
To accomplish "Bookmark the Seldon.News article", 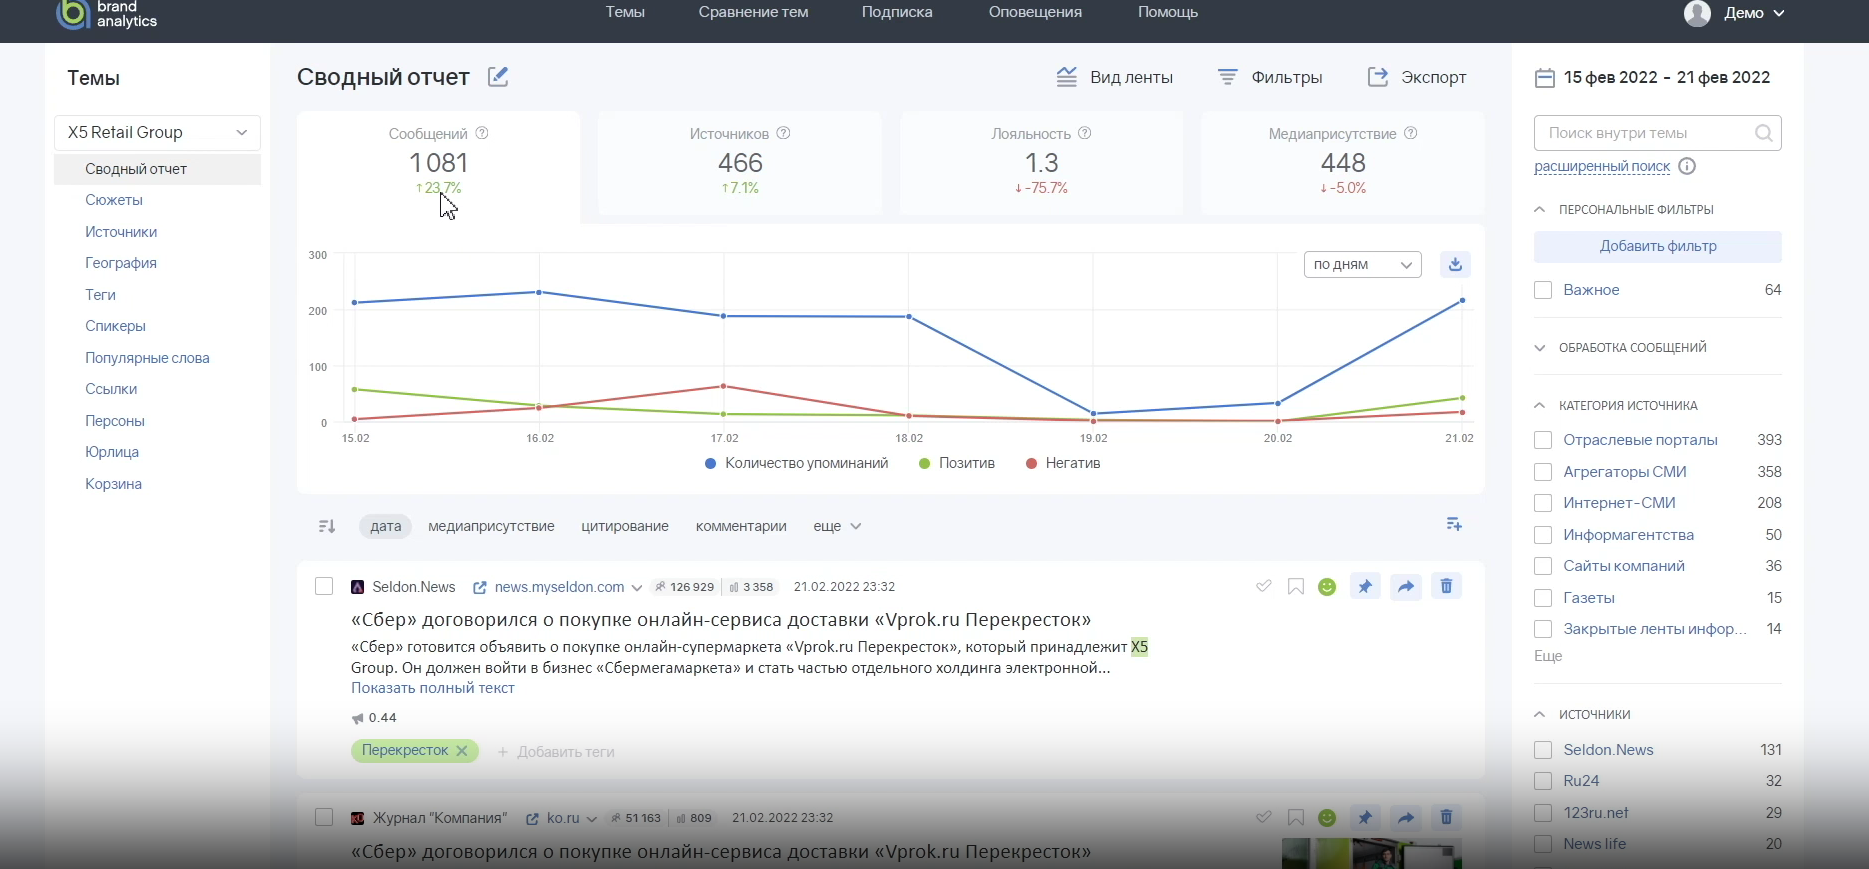I will coord(1296,587).
